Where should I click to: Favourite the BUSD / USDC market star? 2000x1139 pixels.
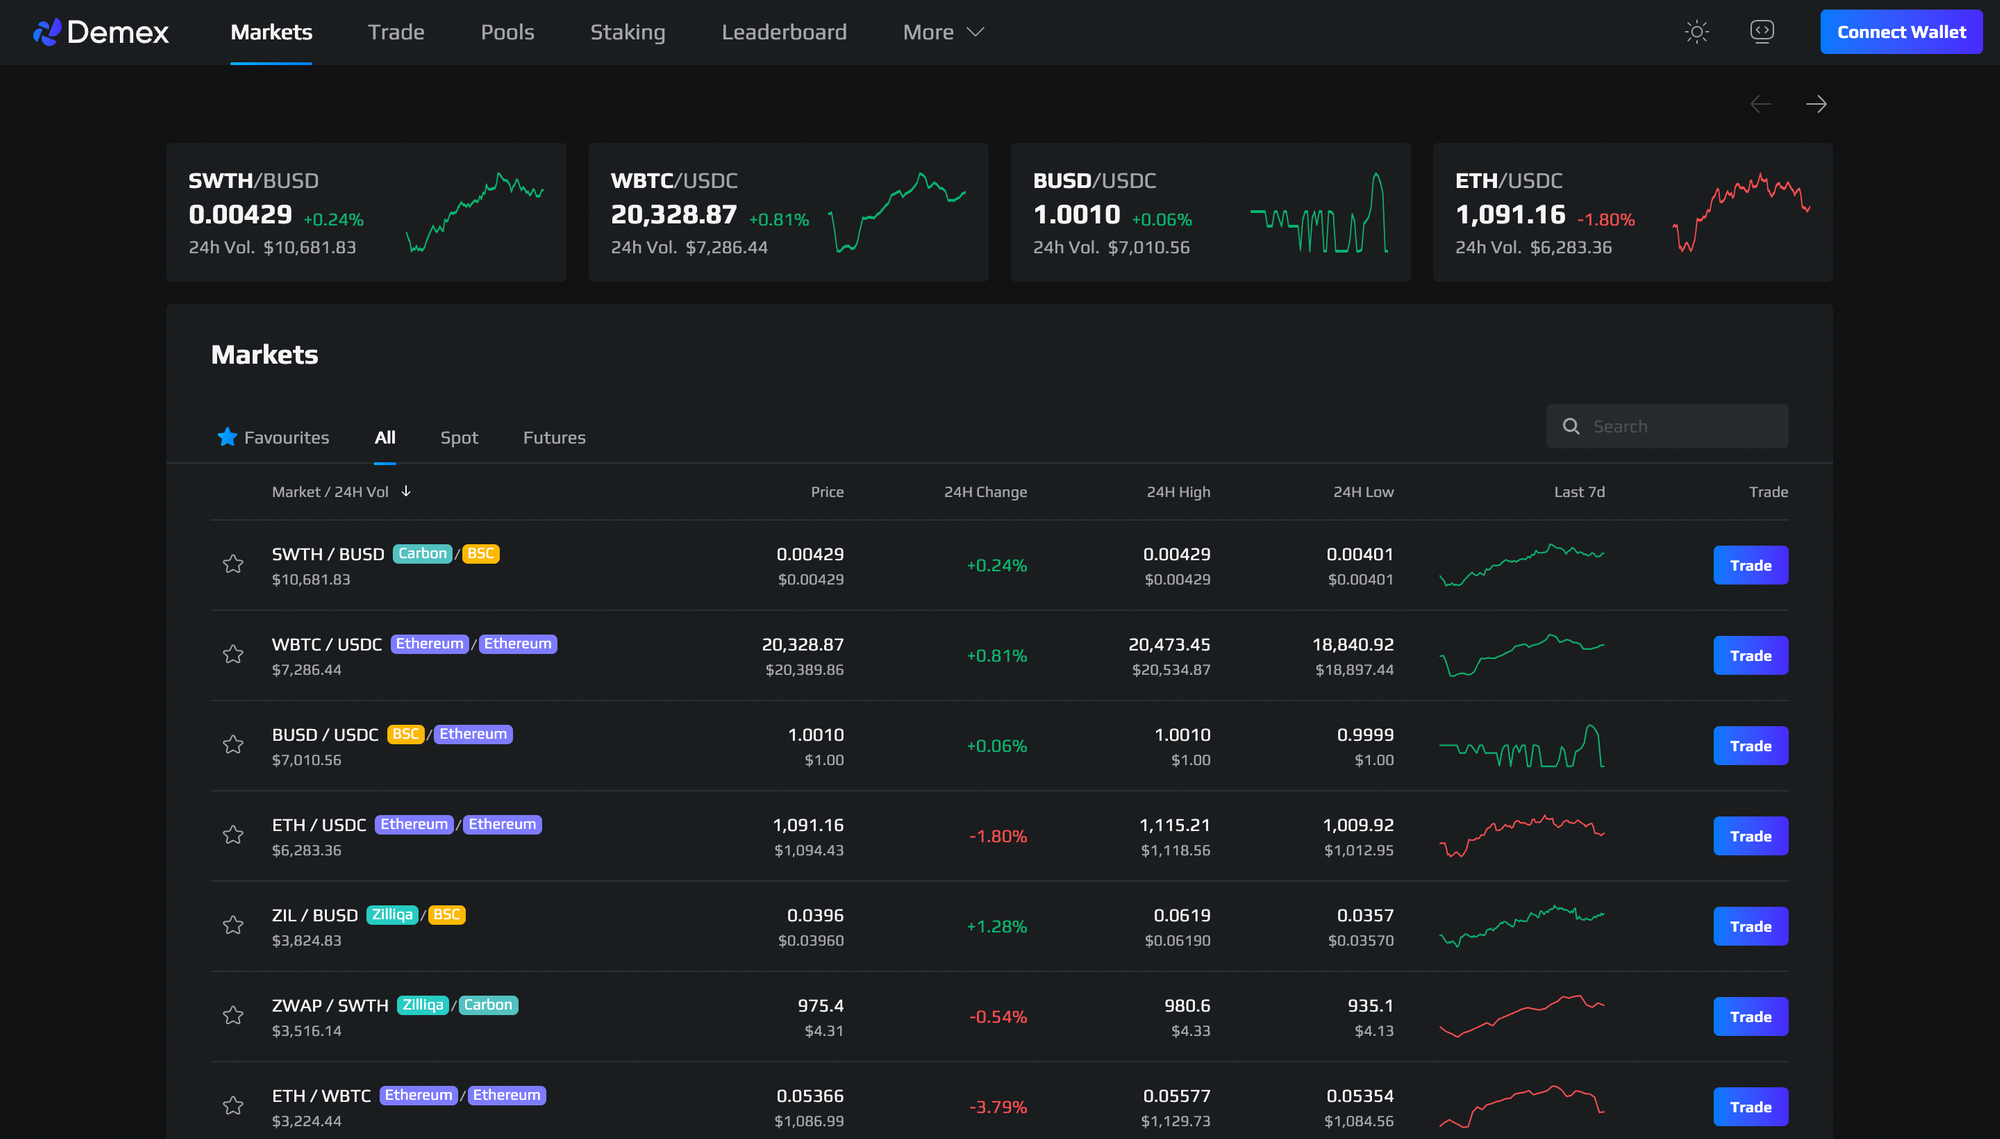click(x=233, y=744)
